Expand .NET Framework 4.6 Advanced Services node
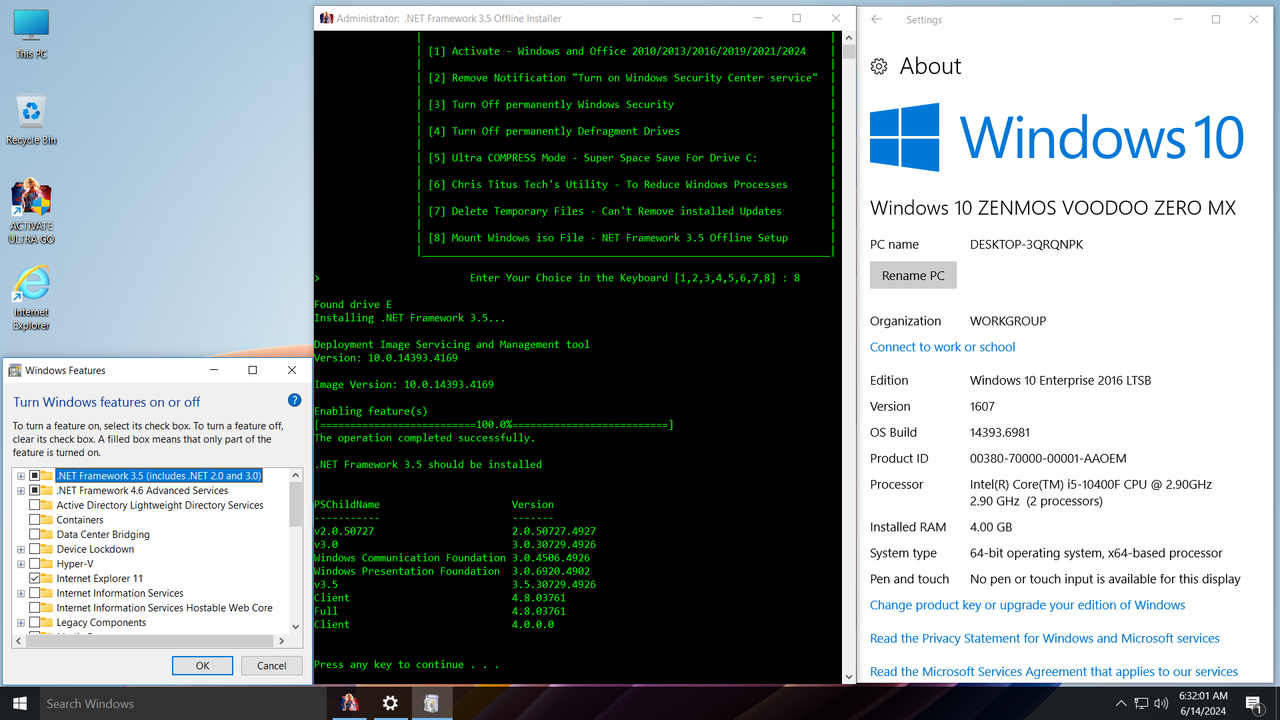The height and width of the screenshot is (720, 1280). 21,491
